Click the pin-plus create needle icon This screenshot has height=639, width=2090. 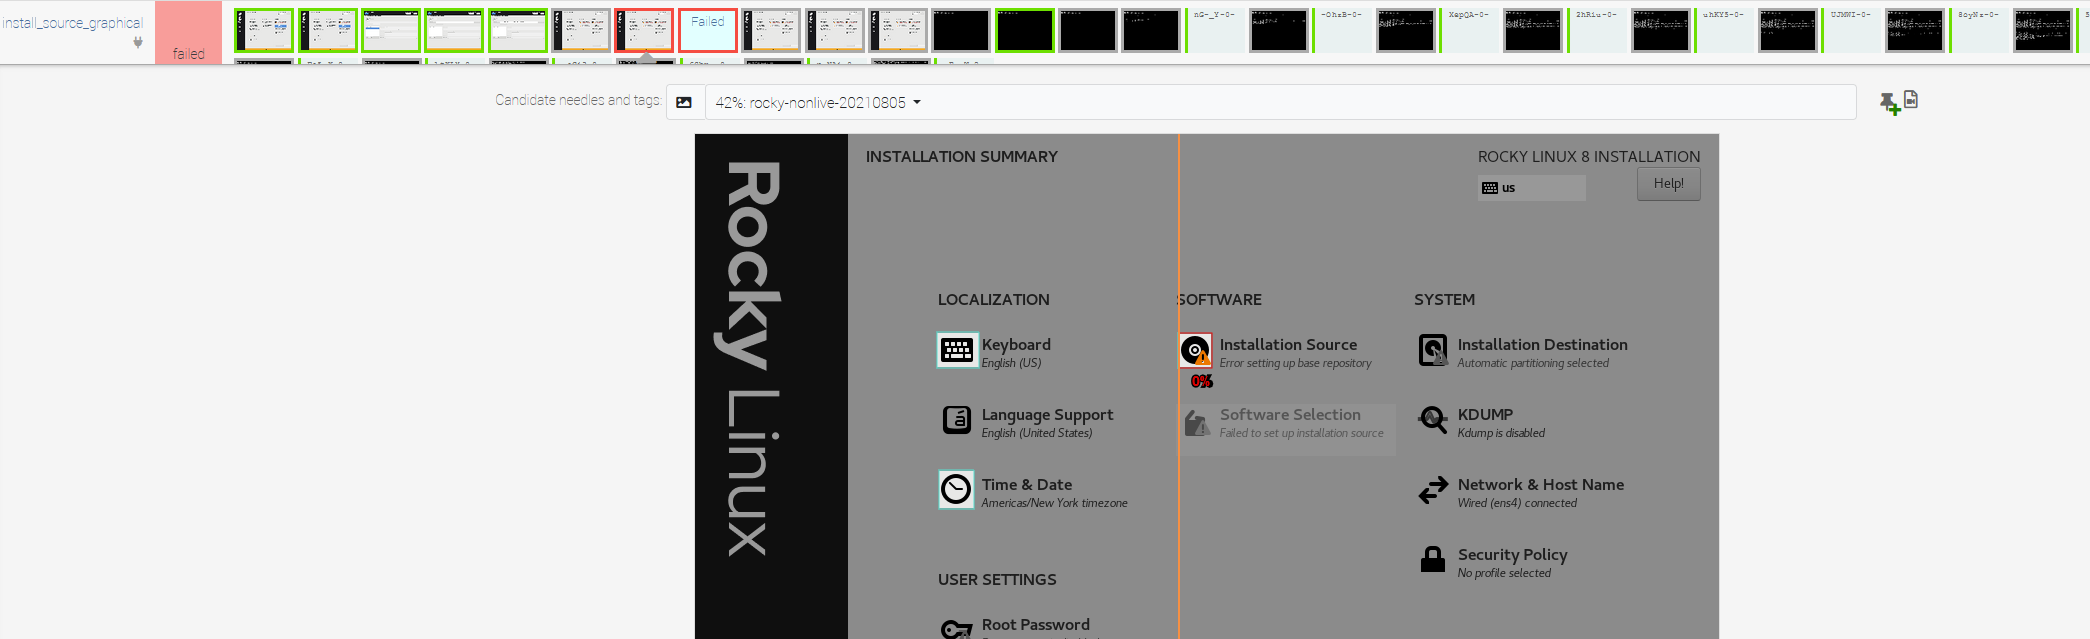tap(1889, 103)
